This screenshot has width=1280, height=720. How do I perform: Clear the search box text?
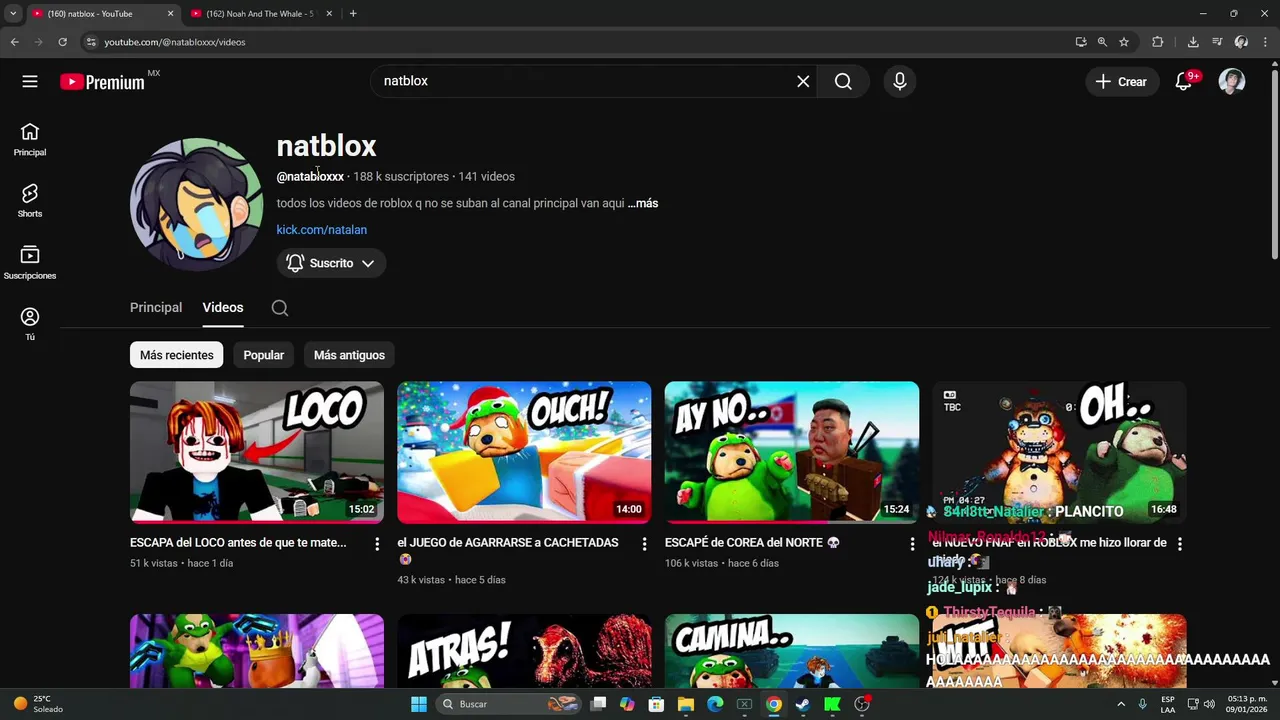click(803, 81)
